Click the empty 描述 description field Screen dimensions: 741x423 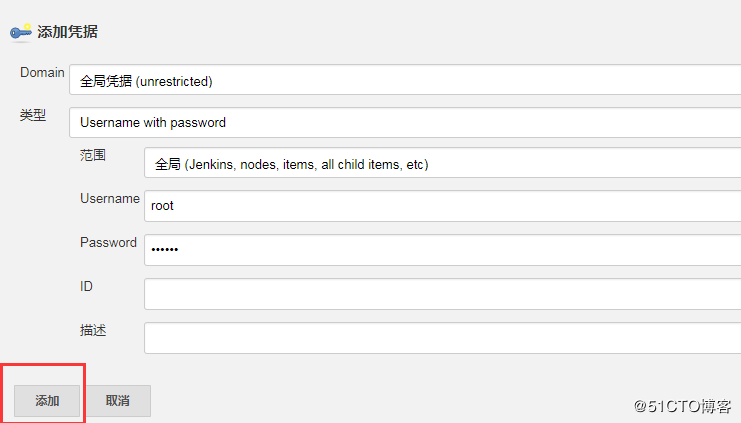click(x=441, y=337)
